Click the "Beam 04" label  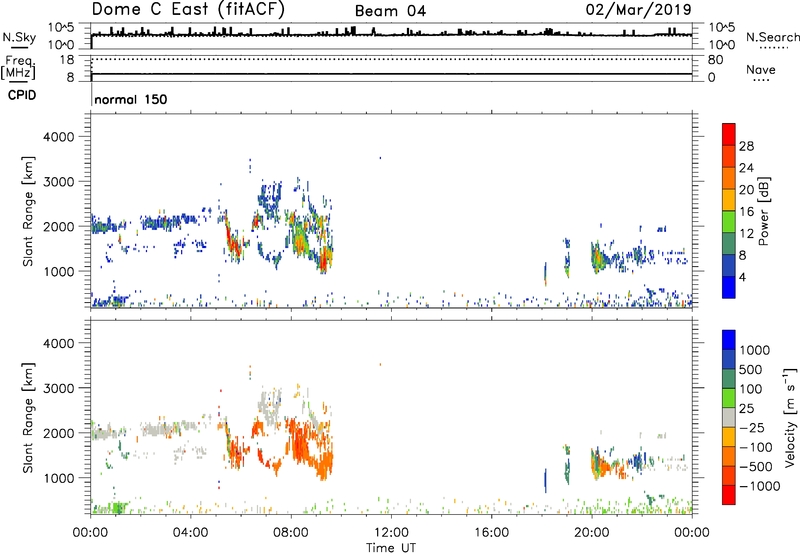390,11
